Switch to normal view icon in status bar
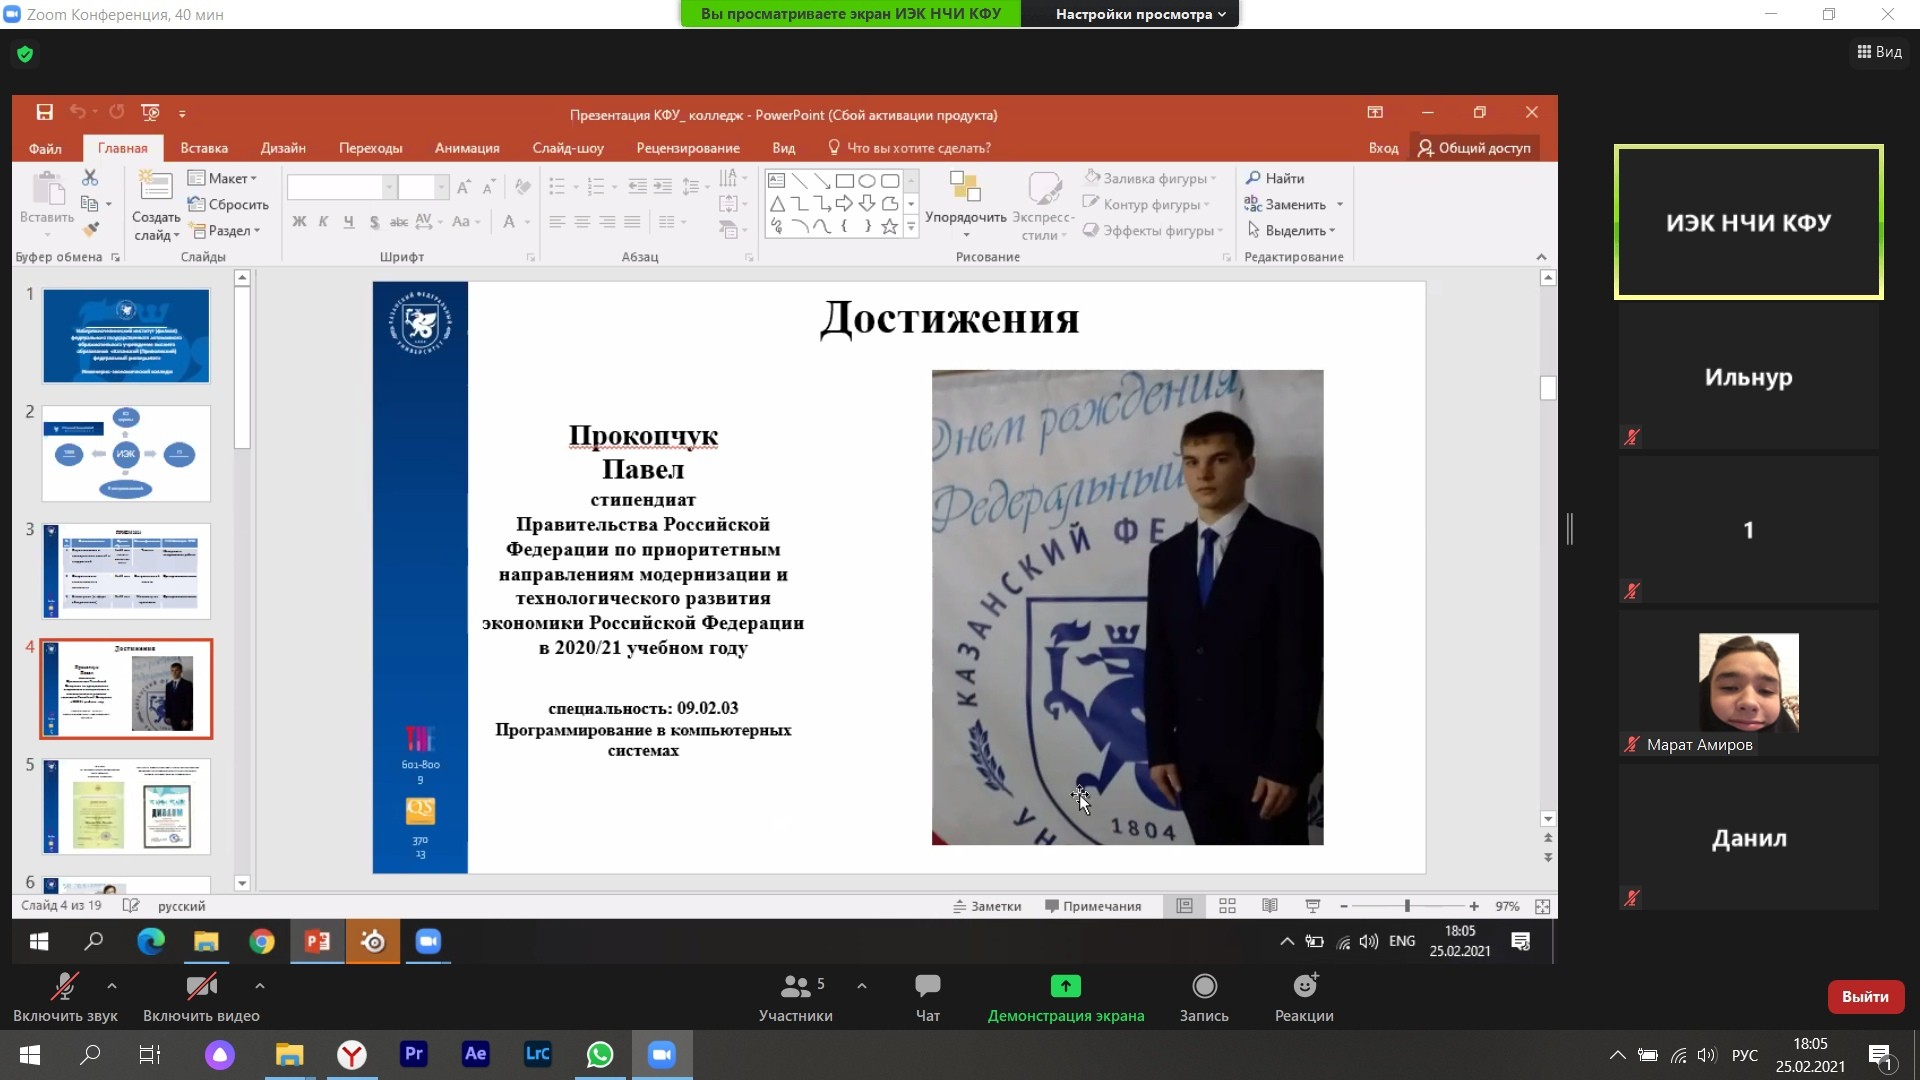Viewport: 1920px width, 1080px height. point(1184,906)
